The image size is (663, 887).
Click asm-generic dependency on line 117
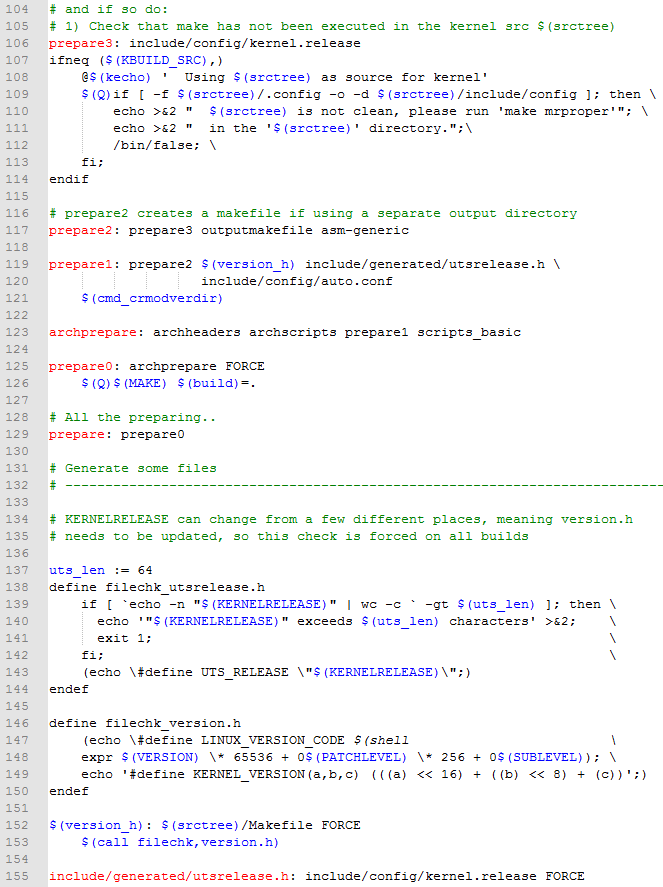point(365,230)
